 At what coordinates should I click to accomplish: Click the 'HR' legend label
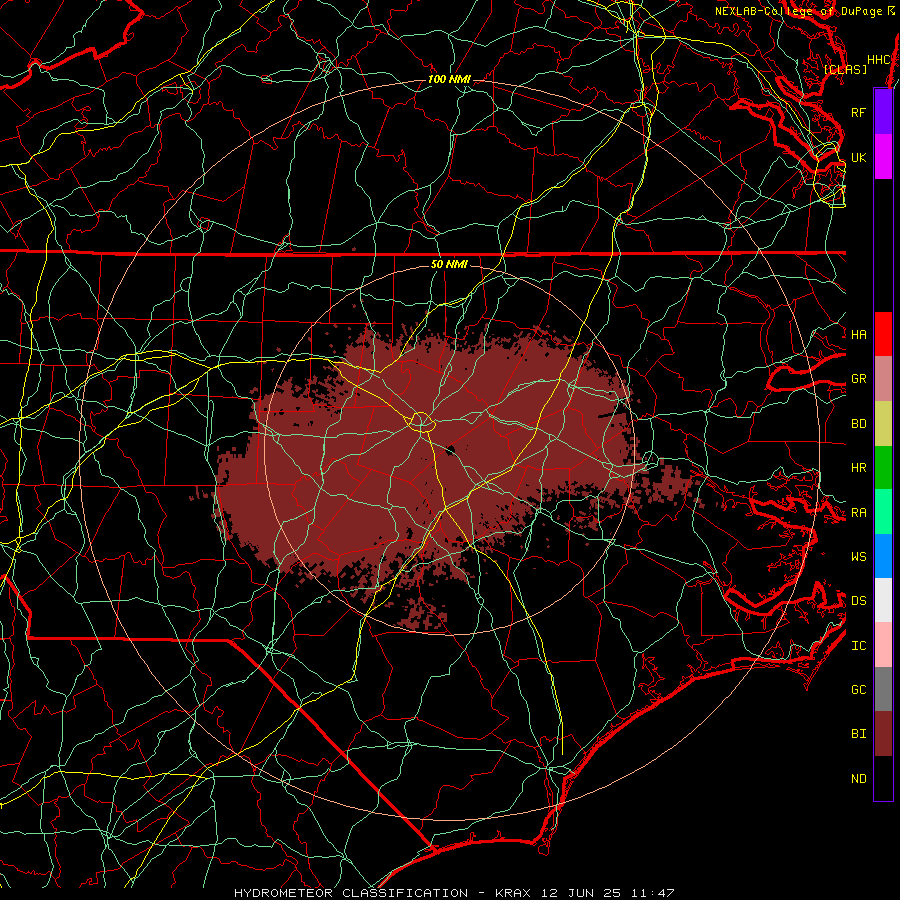pyautogui.click(x=858, y=468)
